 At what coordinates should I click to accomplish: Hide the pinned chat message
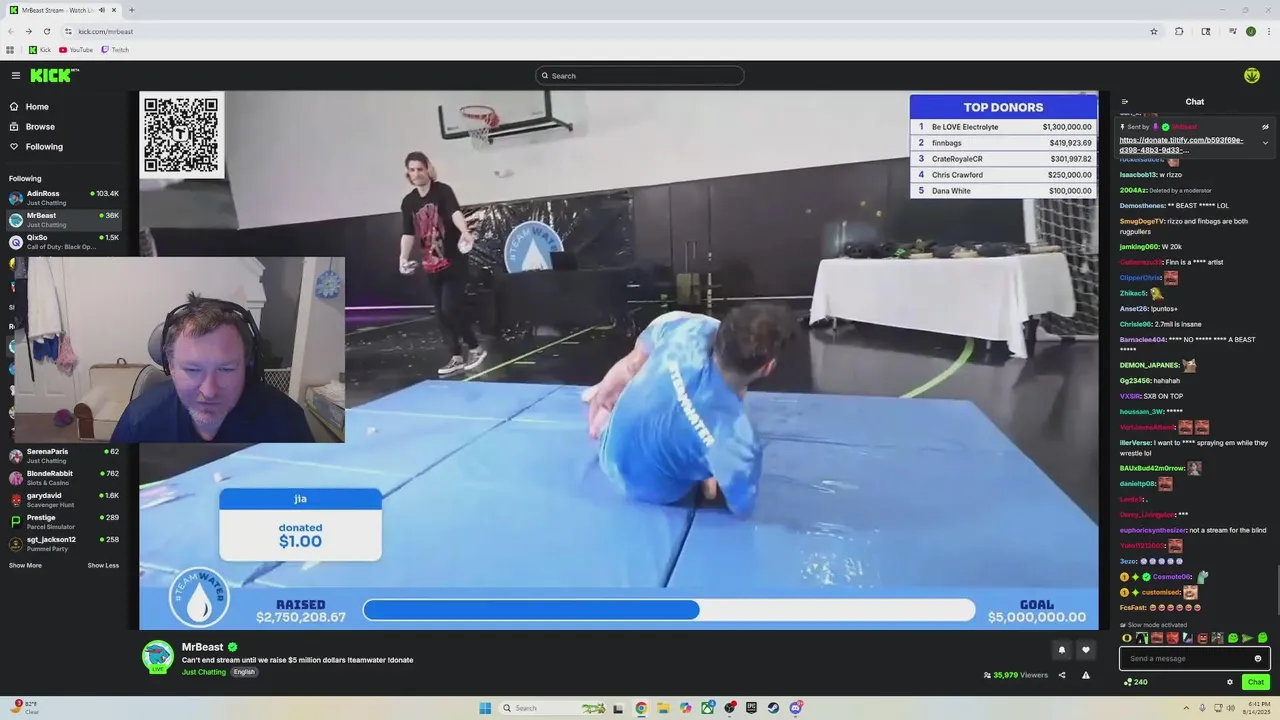click(1265, 127)
